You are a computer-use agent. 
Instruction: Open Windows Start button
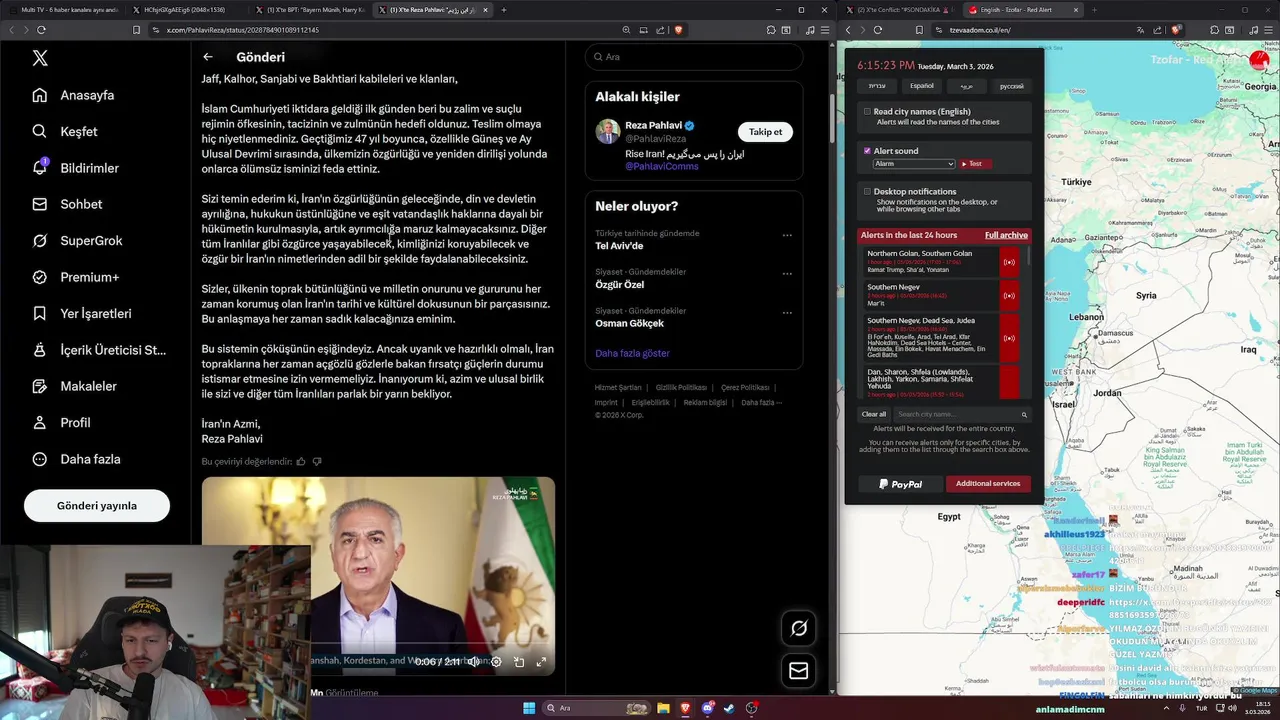coord(529,708)
